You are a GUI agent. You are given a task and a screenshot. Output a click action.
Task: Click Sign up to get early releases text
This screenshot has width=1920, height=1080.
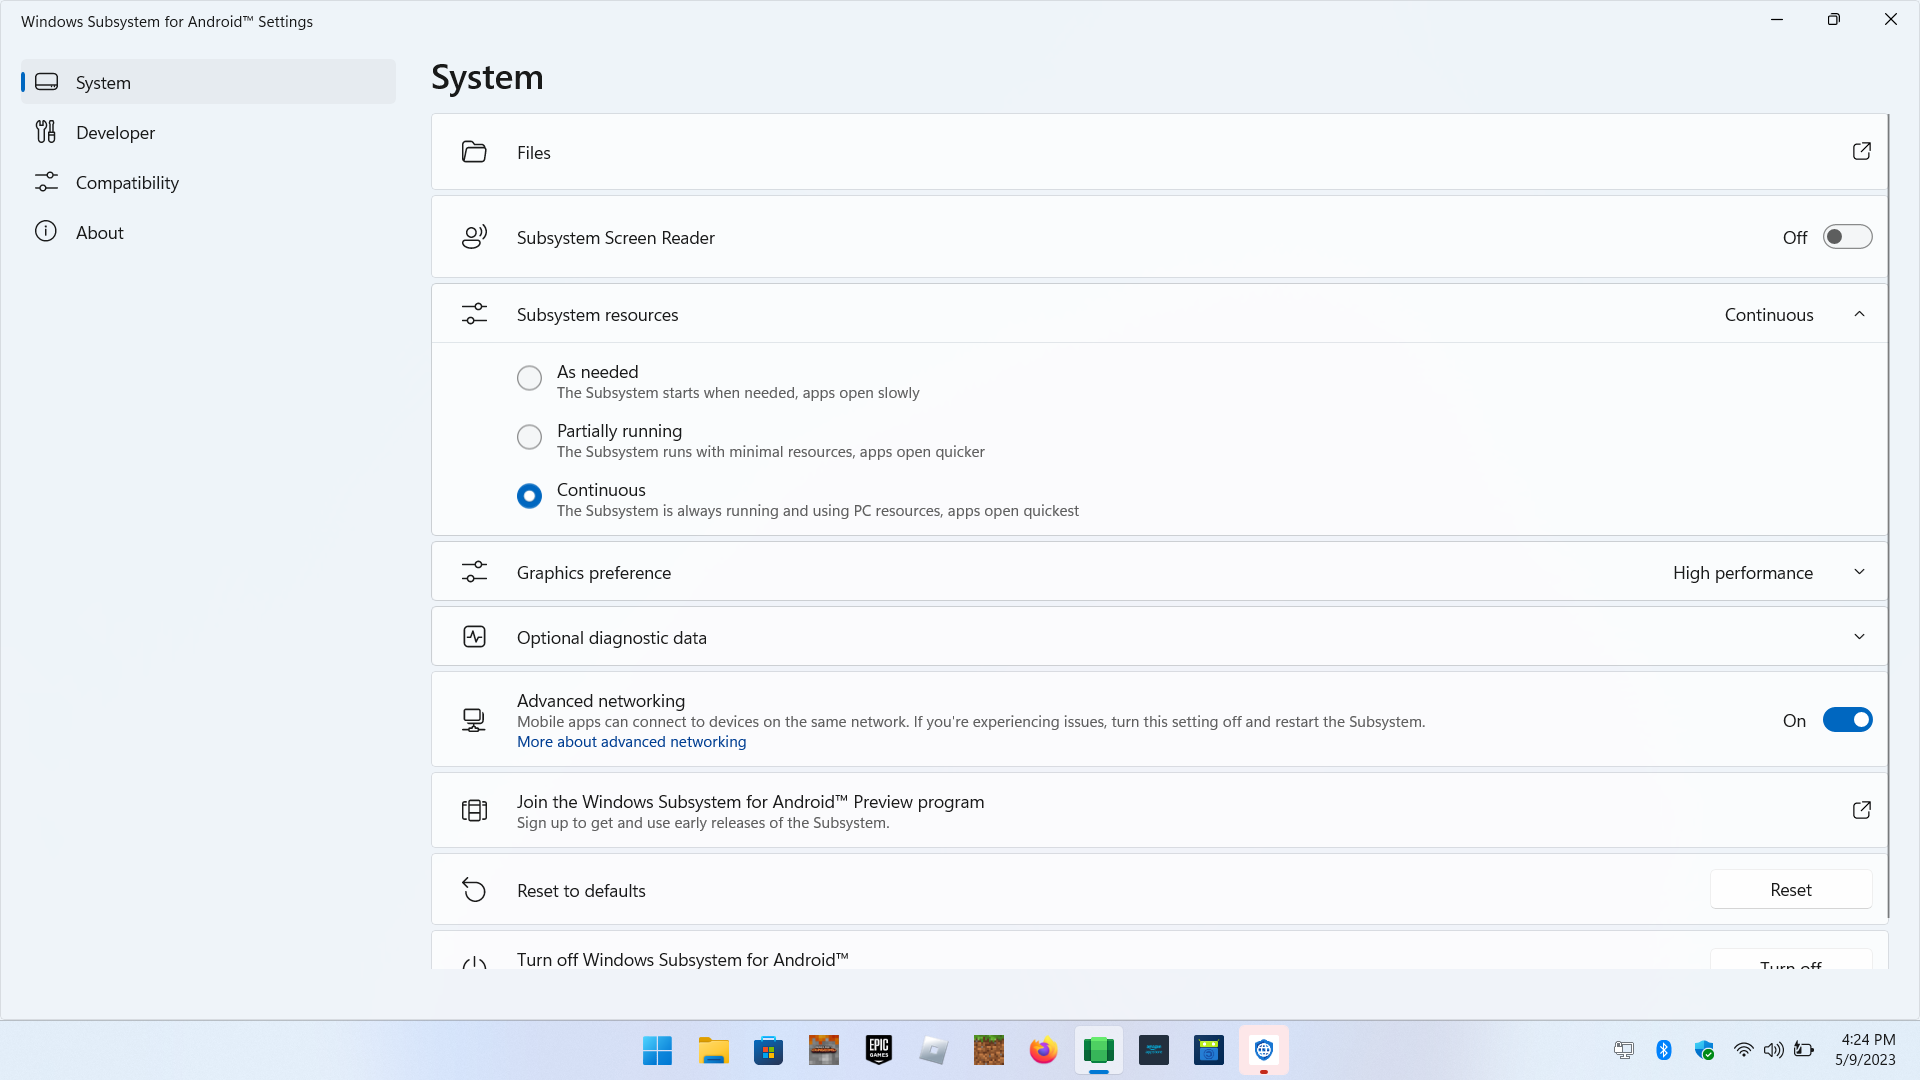(703, 823)
